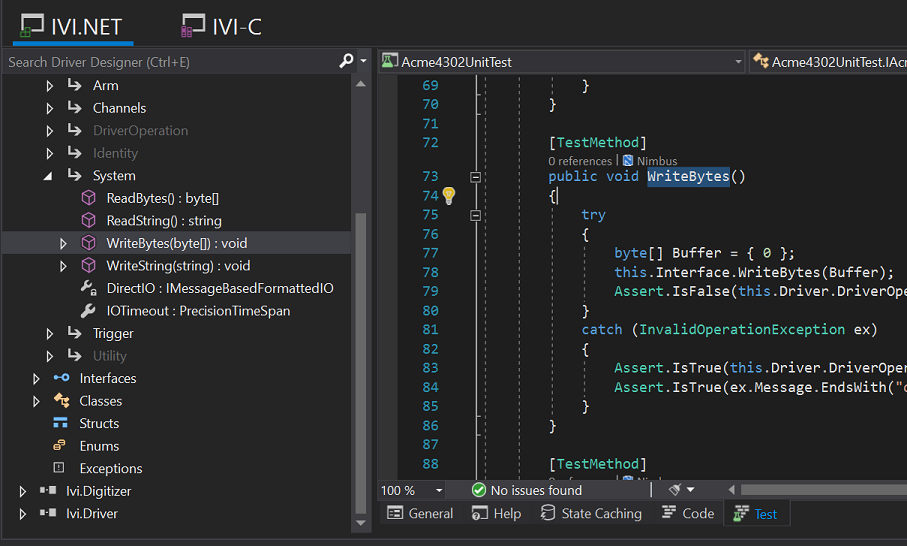The image size is (907, 546).
Task: Expand the WriteString(string) method node
Action: coord(63,266)
